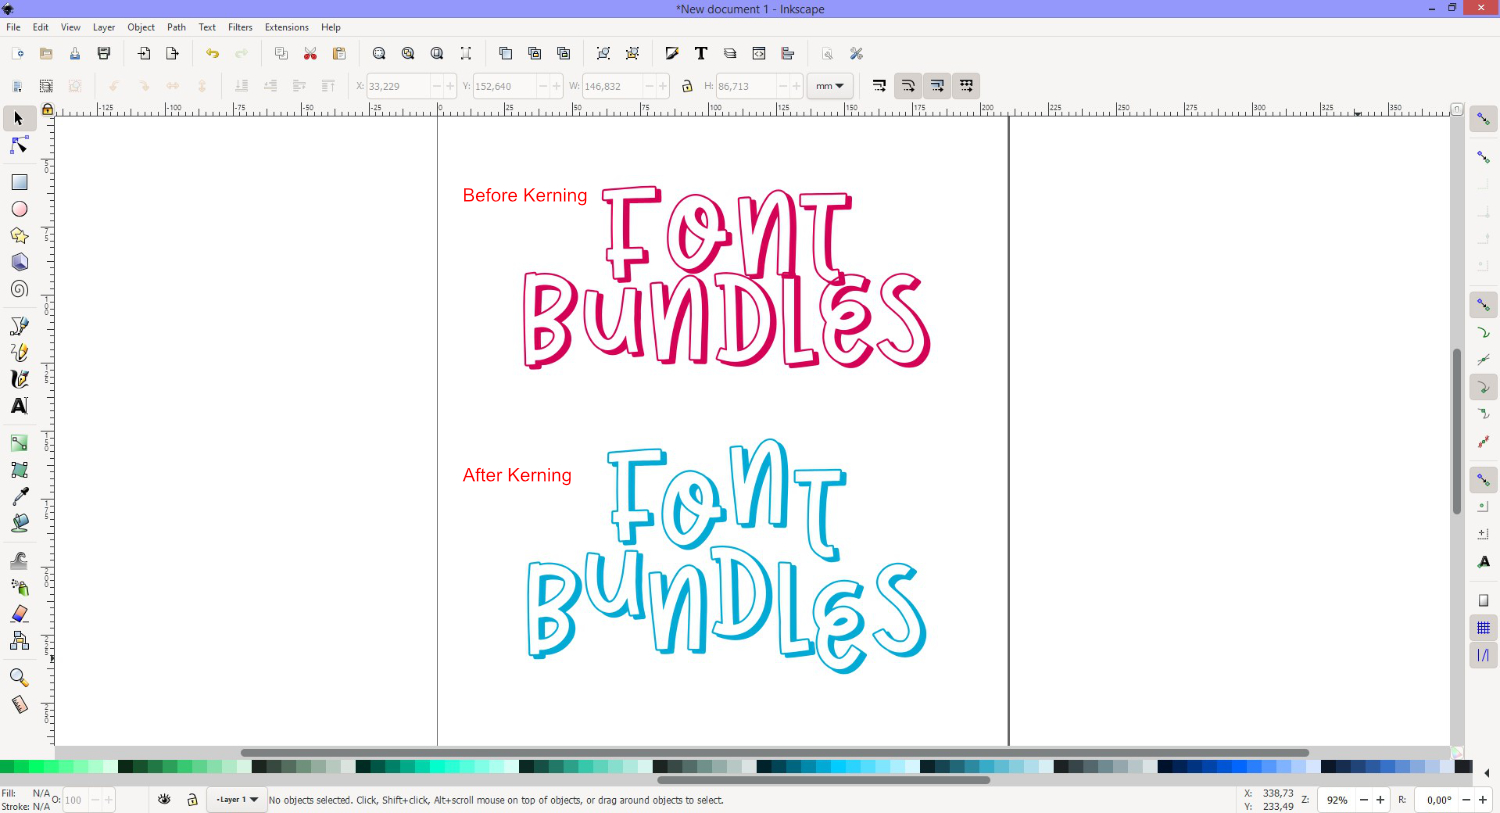Click the Import file icon
This screenshot has height=813, width=1500.
tap(144, 54)
